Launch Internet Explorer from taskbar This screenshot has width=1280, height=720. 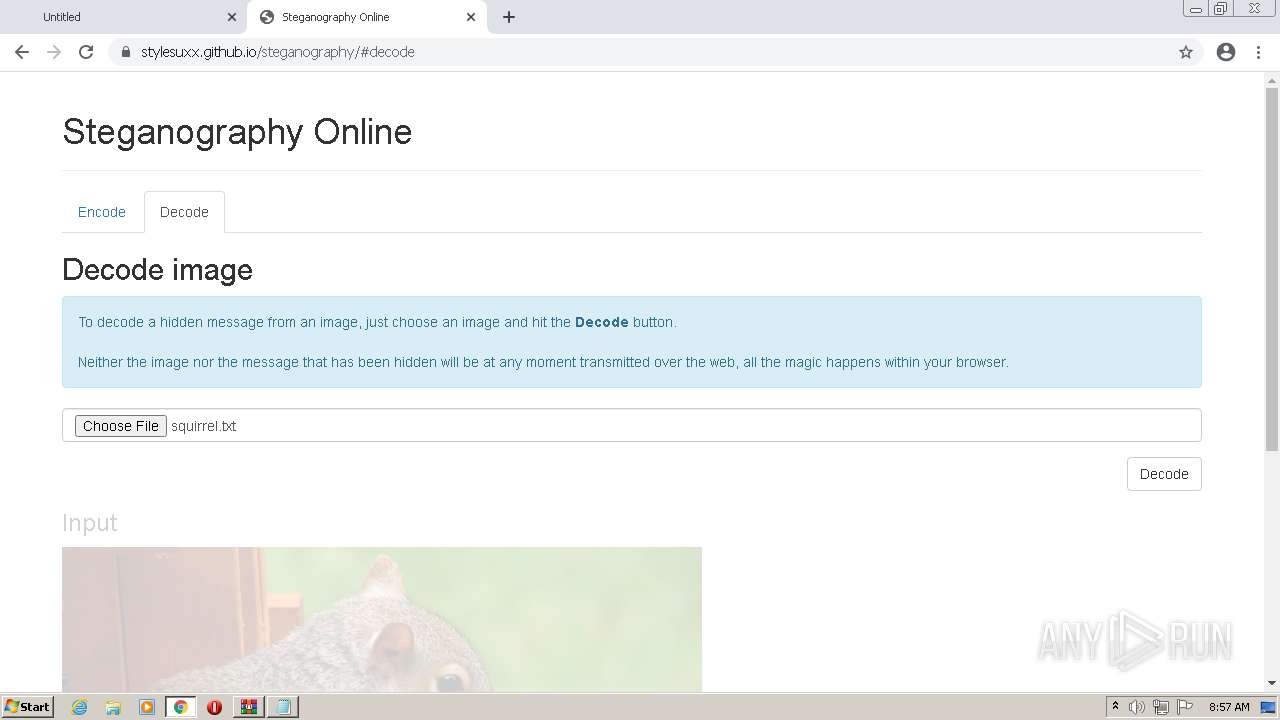coord(79,707)
